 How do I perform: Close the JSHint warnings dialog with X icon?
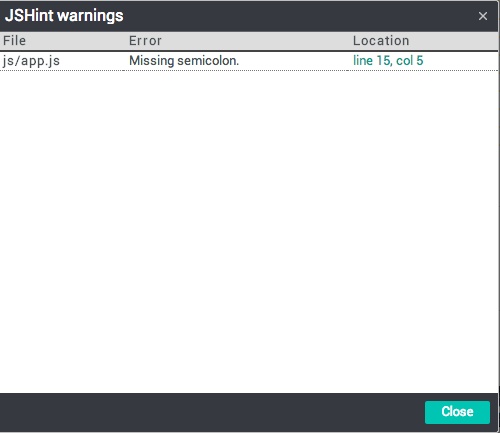tap(483, 16)
